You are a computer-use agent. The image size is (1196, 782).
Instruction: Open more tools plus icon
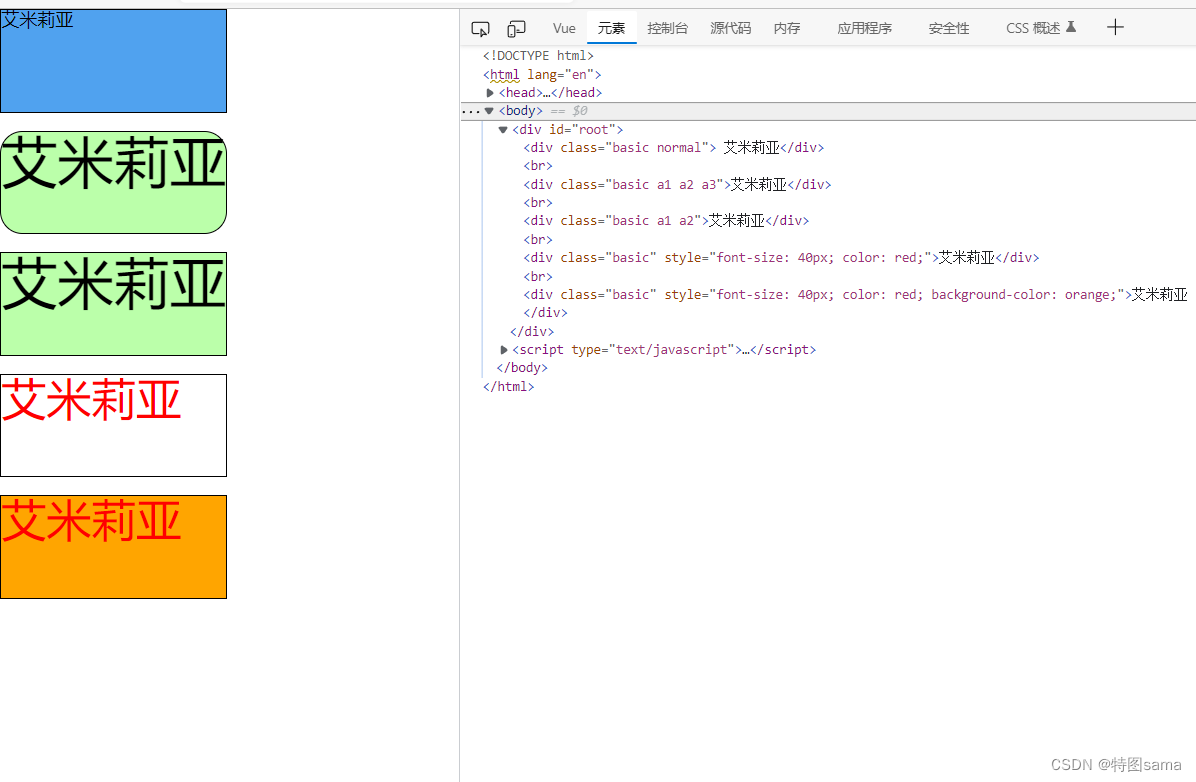[x=1115, y=27]
